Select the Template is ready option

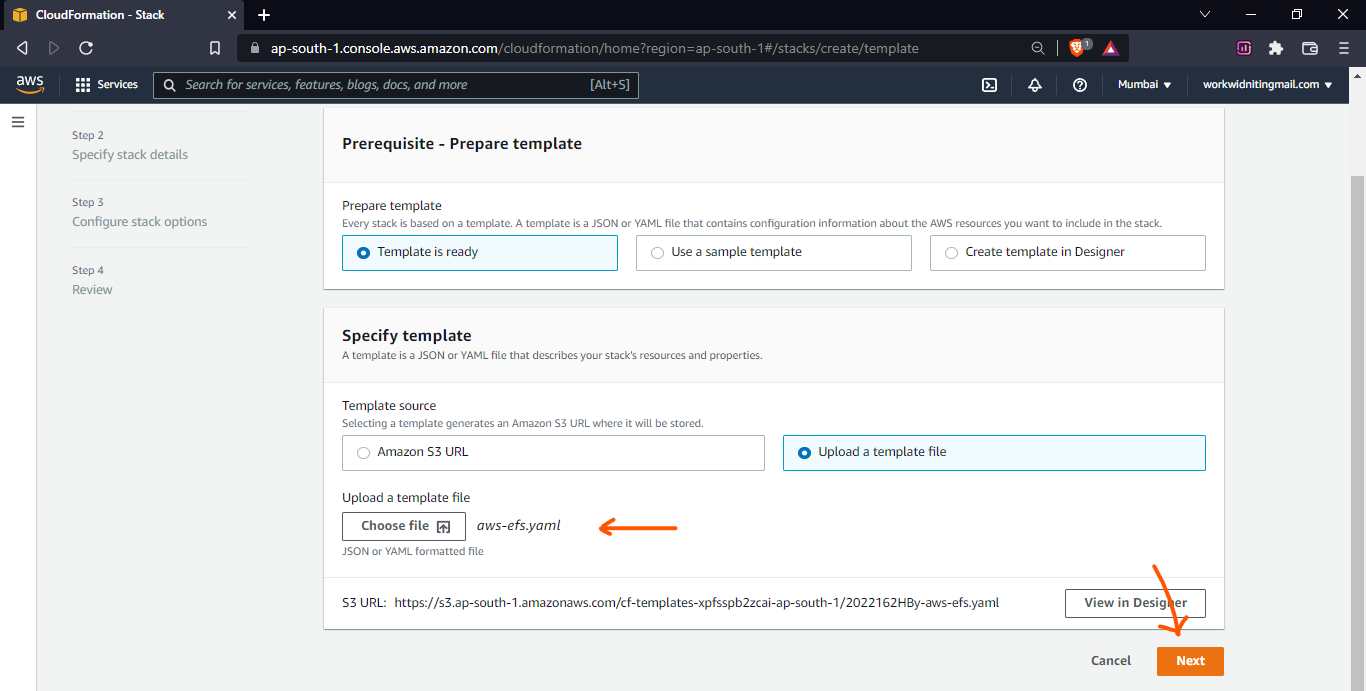(x=480, y=253)
